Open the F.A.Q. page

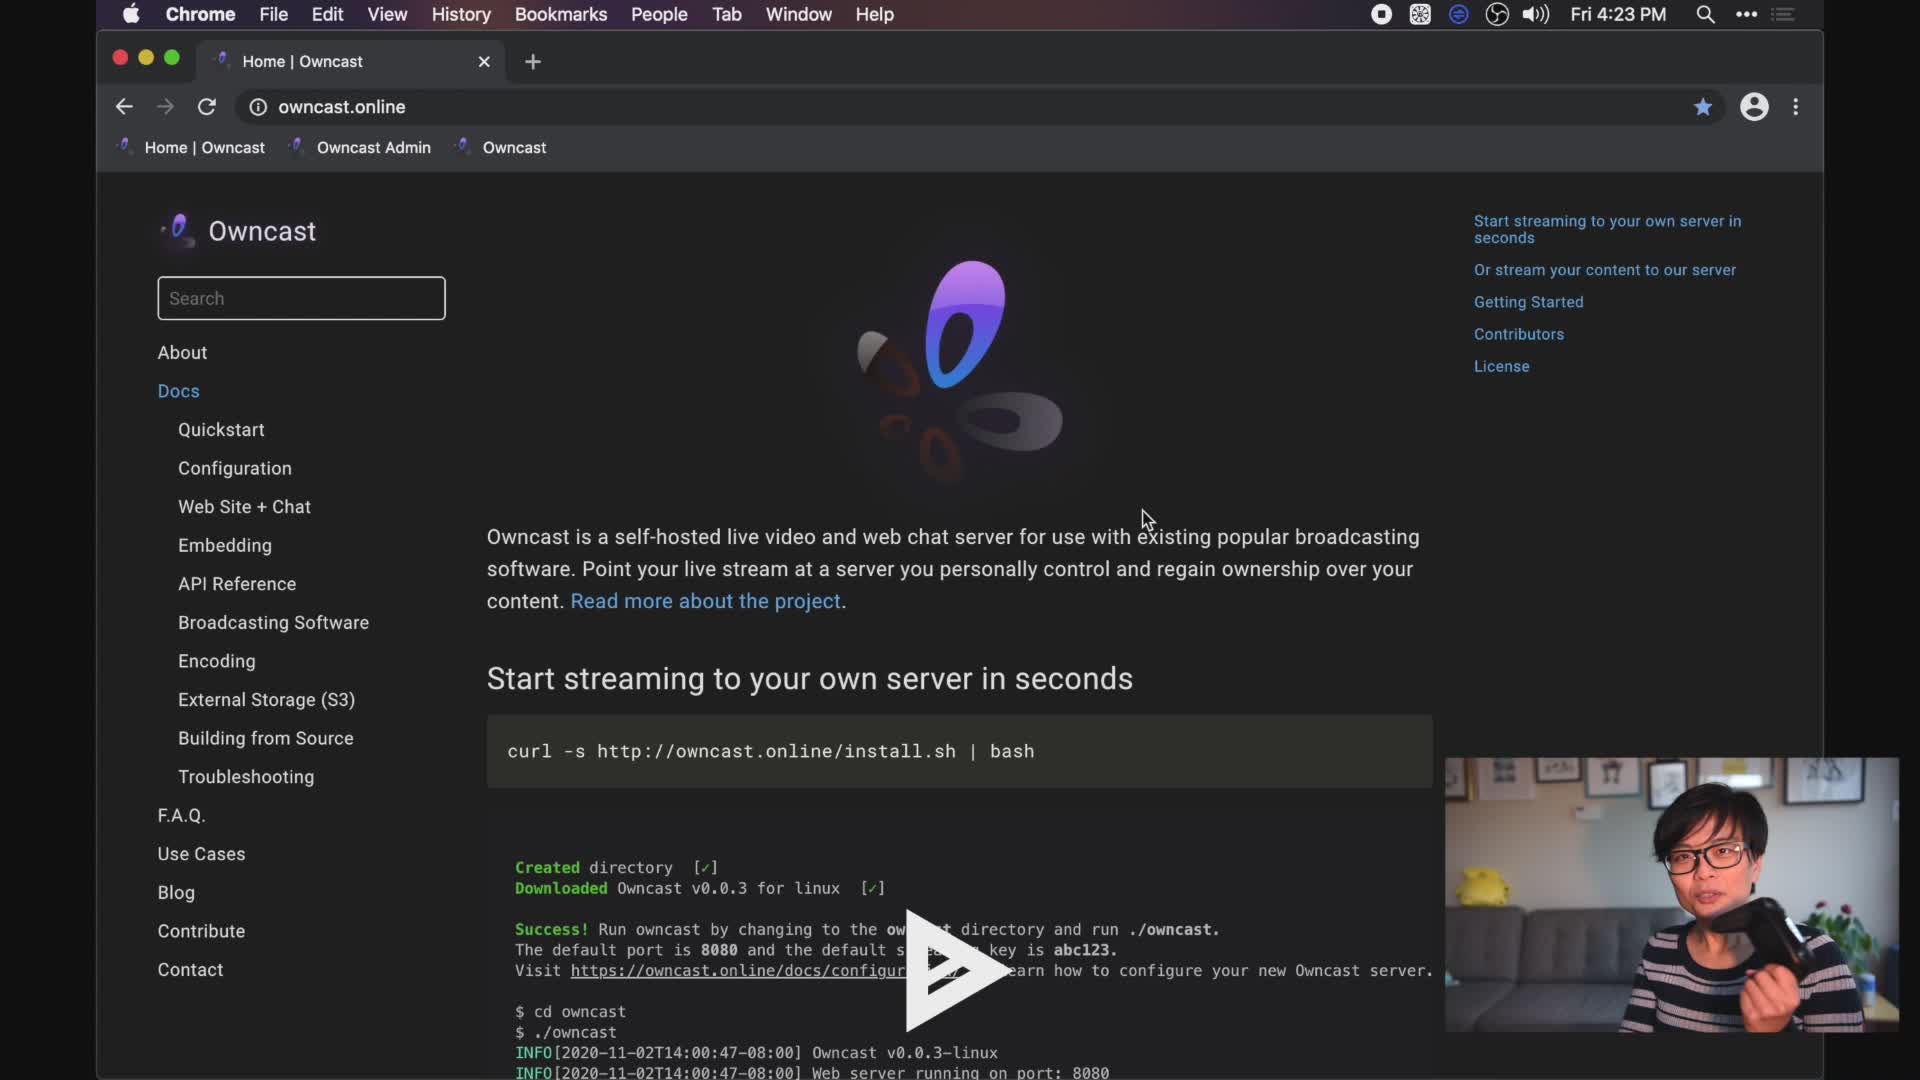coord(181,816)
